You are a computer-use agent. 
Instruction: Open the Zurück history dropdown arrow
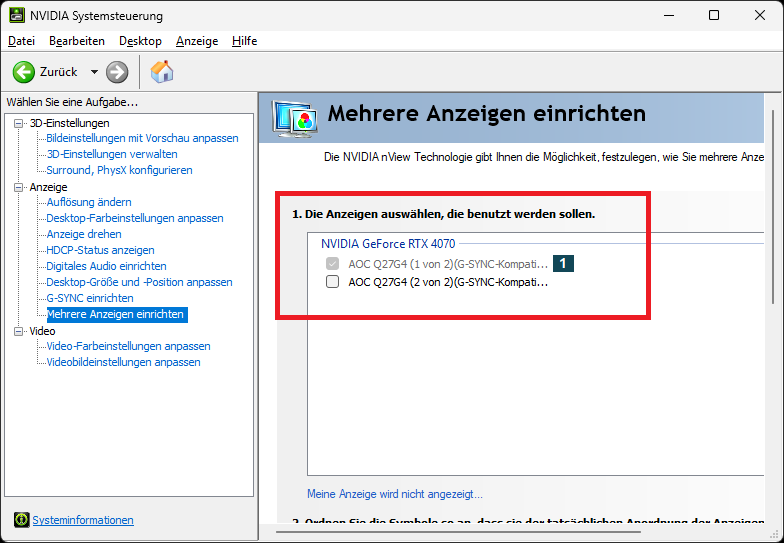click(x=94, y=72)
